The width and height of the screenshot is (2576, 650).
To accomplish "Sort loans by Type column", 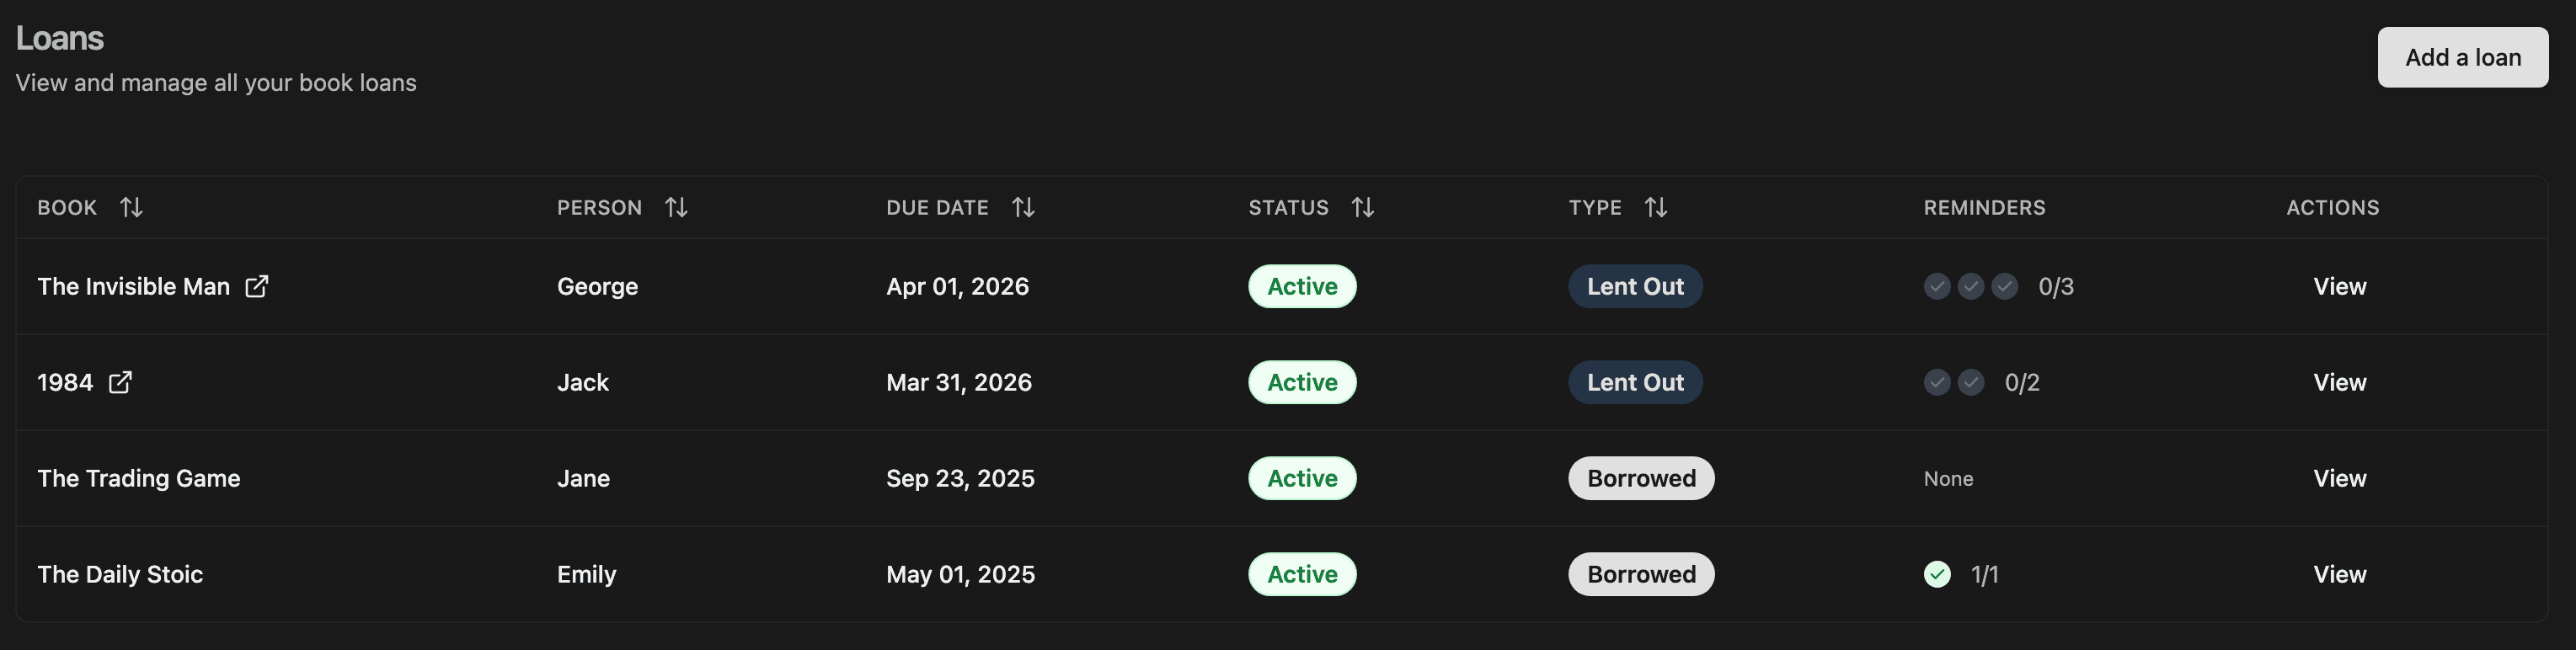I will coord(1655,207).
